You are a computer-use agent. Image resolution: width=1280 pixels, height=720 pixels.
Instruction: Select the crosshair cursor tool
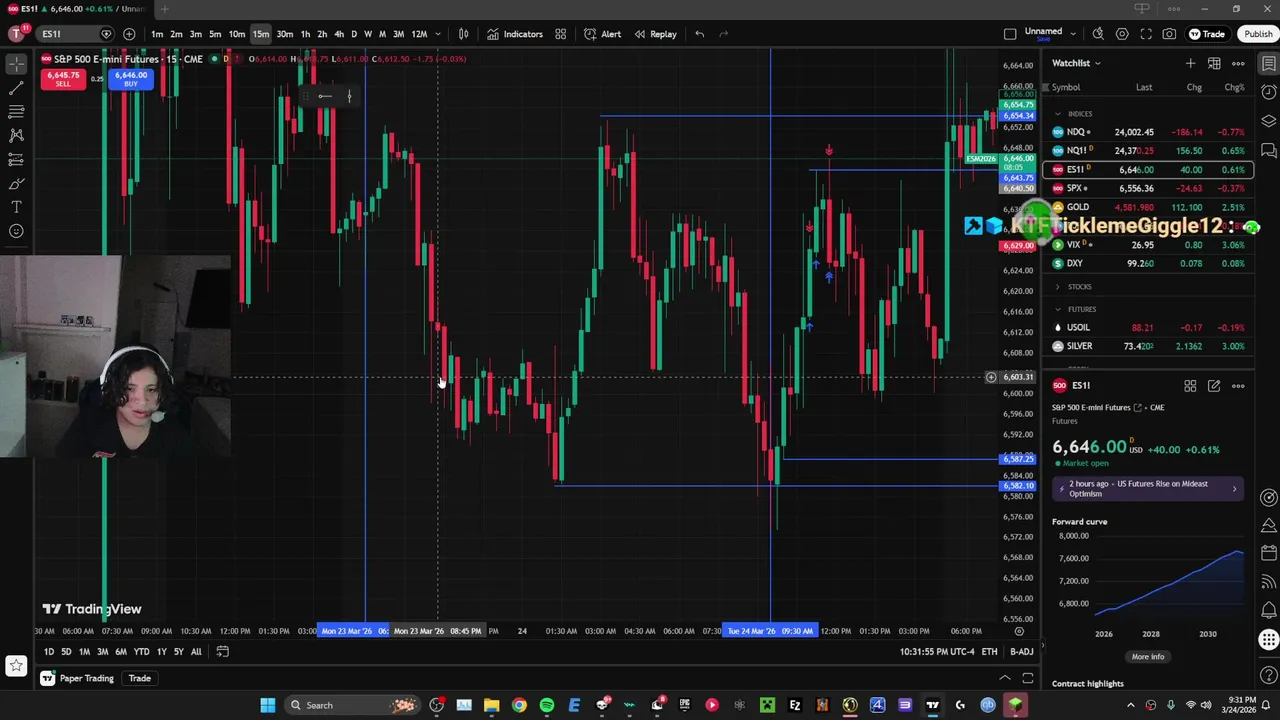[16, 63]
